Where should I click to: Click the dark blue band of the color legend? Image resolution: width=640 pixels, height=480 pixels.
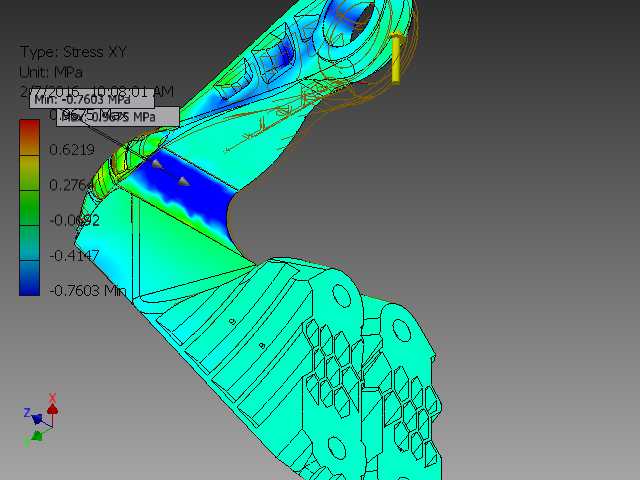29,278
